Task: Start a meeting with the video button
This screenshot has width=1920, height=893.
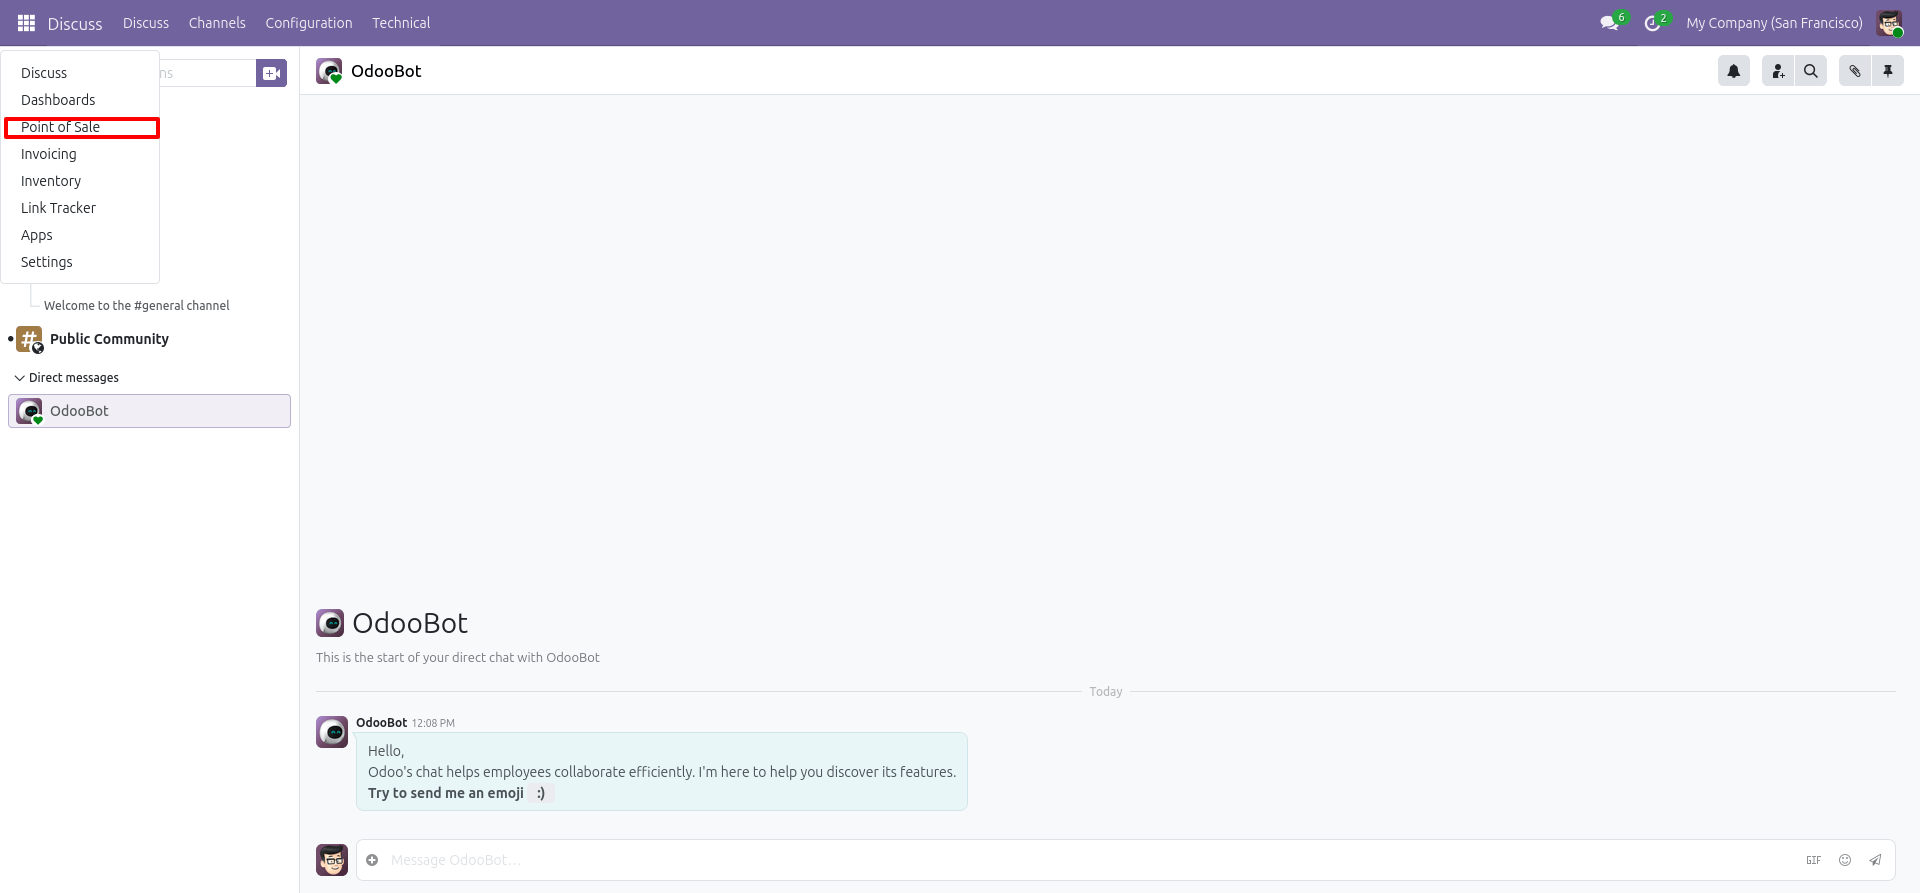Action: pos(271,73)
